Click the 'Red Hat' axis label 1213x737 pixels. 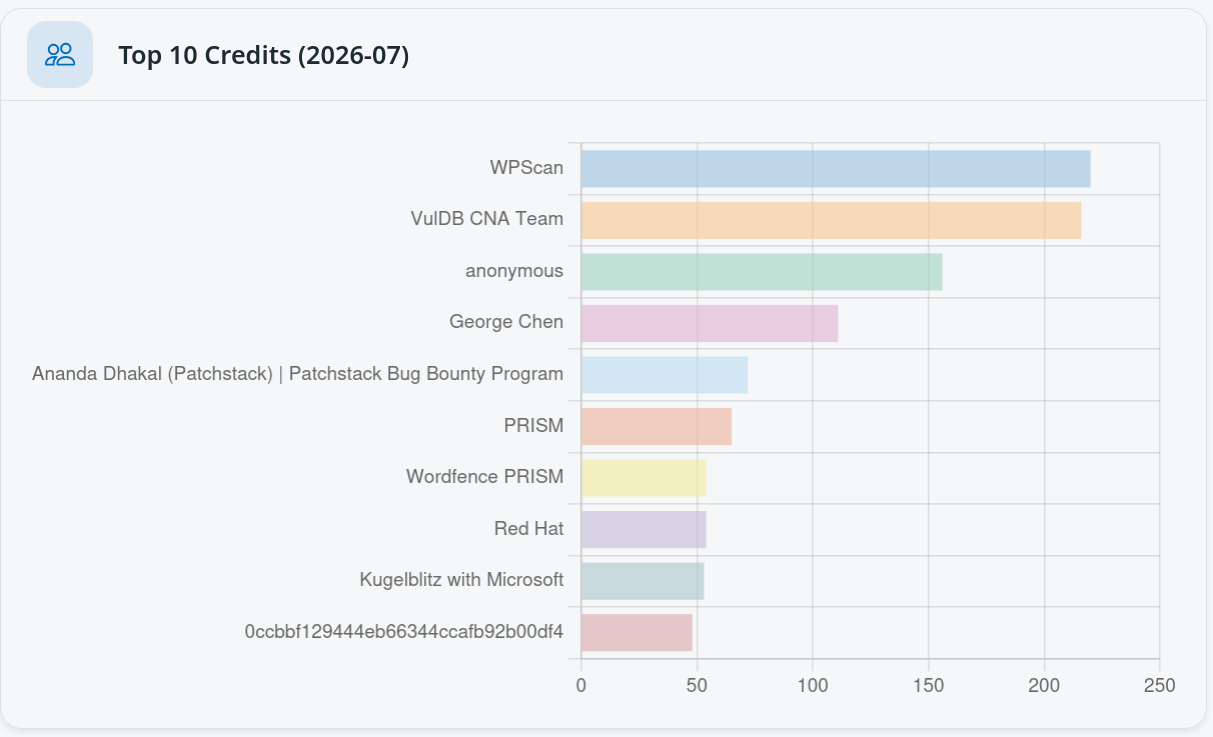coord(529,529)
